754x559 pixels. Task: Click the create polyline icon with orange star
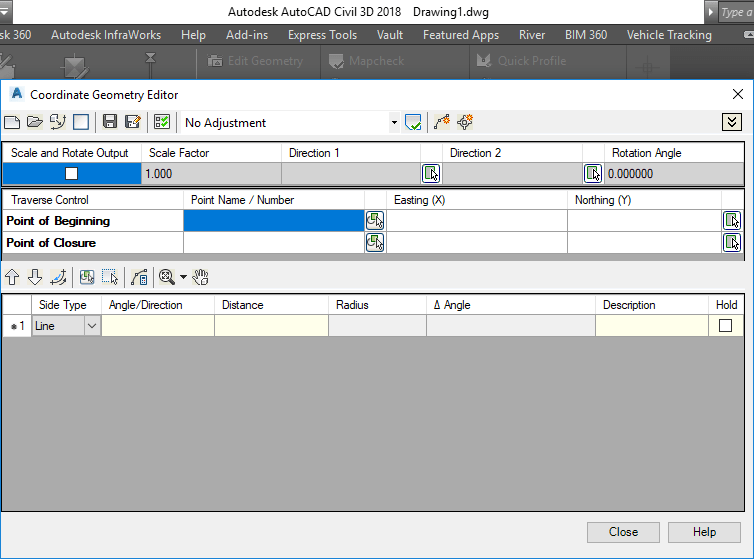click(441, 122)
